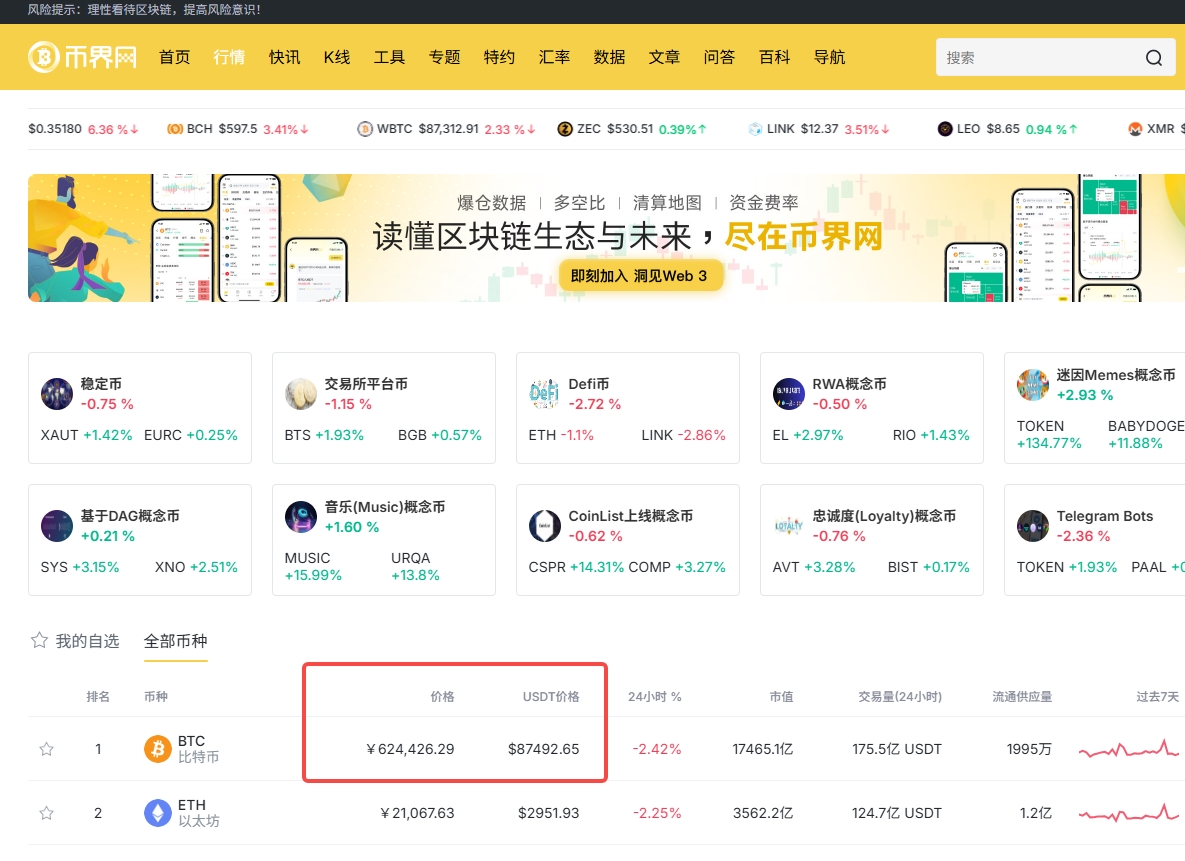Switch to 我的自选 tab
Viewport: 1185px width, 861px height.
point(75,641)
